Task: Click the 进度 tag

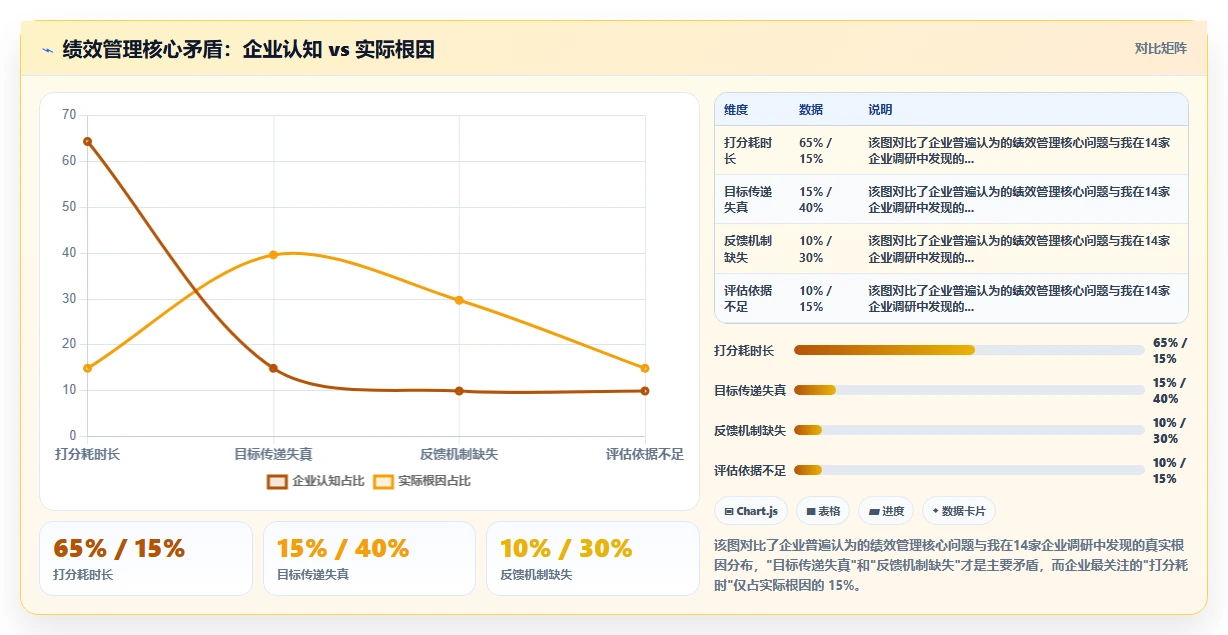Action: (x=886, y=511)
